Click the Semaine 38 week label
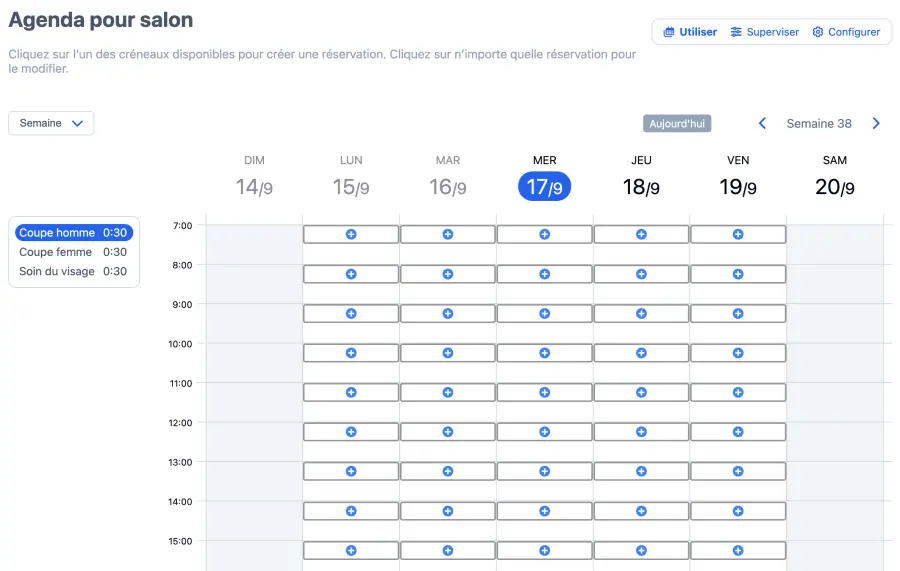 point(819,124)
